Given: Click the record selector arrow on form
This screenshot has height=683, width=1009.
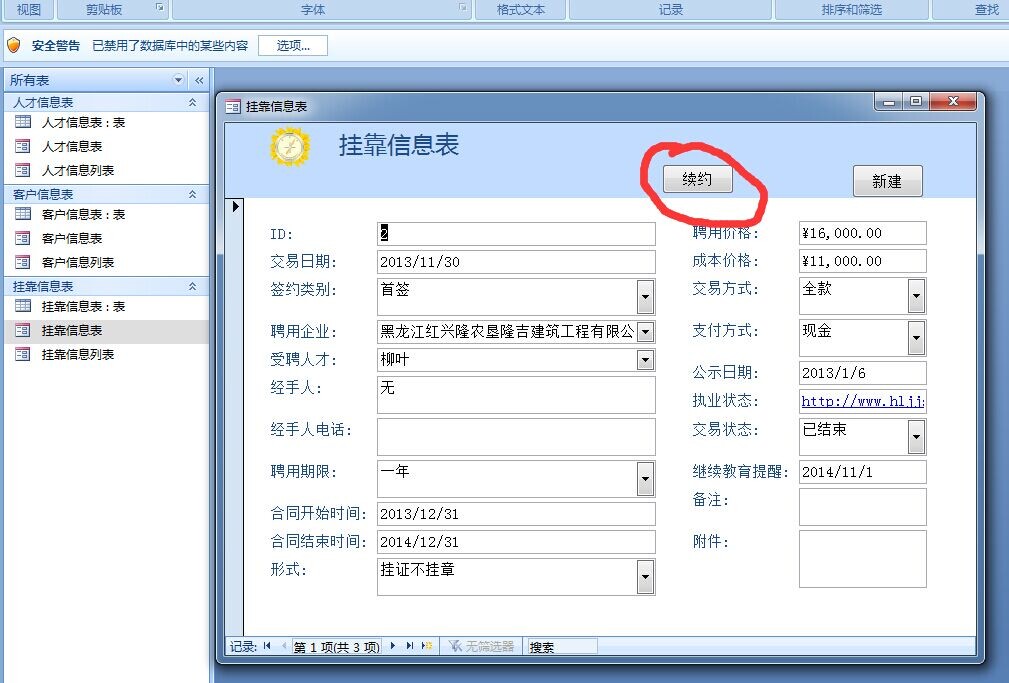Looking at the screenshot, I should click(x=236, y=207).
